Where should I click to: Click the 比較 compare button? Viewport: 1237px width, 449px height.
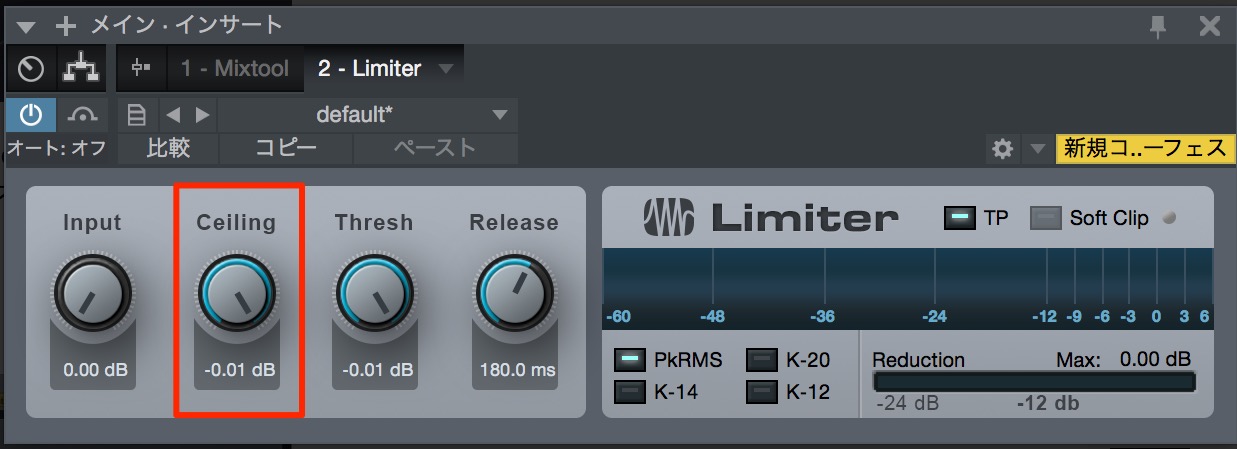pyautogui.click(x=168, y=149)
